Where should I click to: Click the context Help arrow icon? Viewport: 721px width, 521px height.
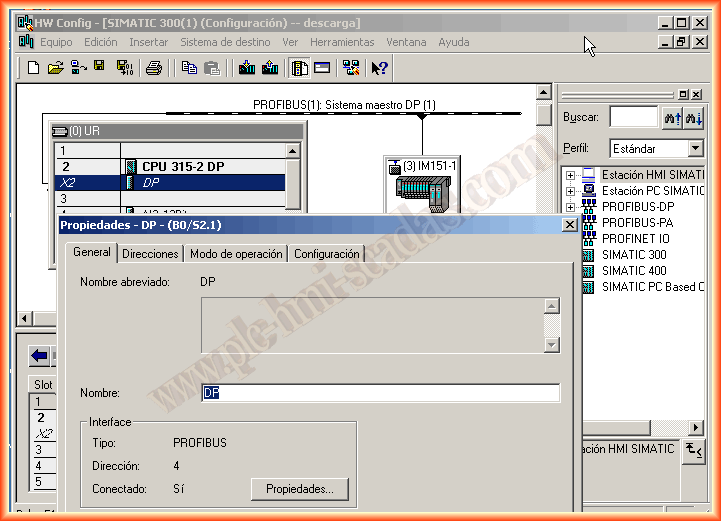pos(379,68)
